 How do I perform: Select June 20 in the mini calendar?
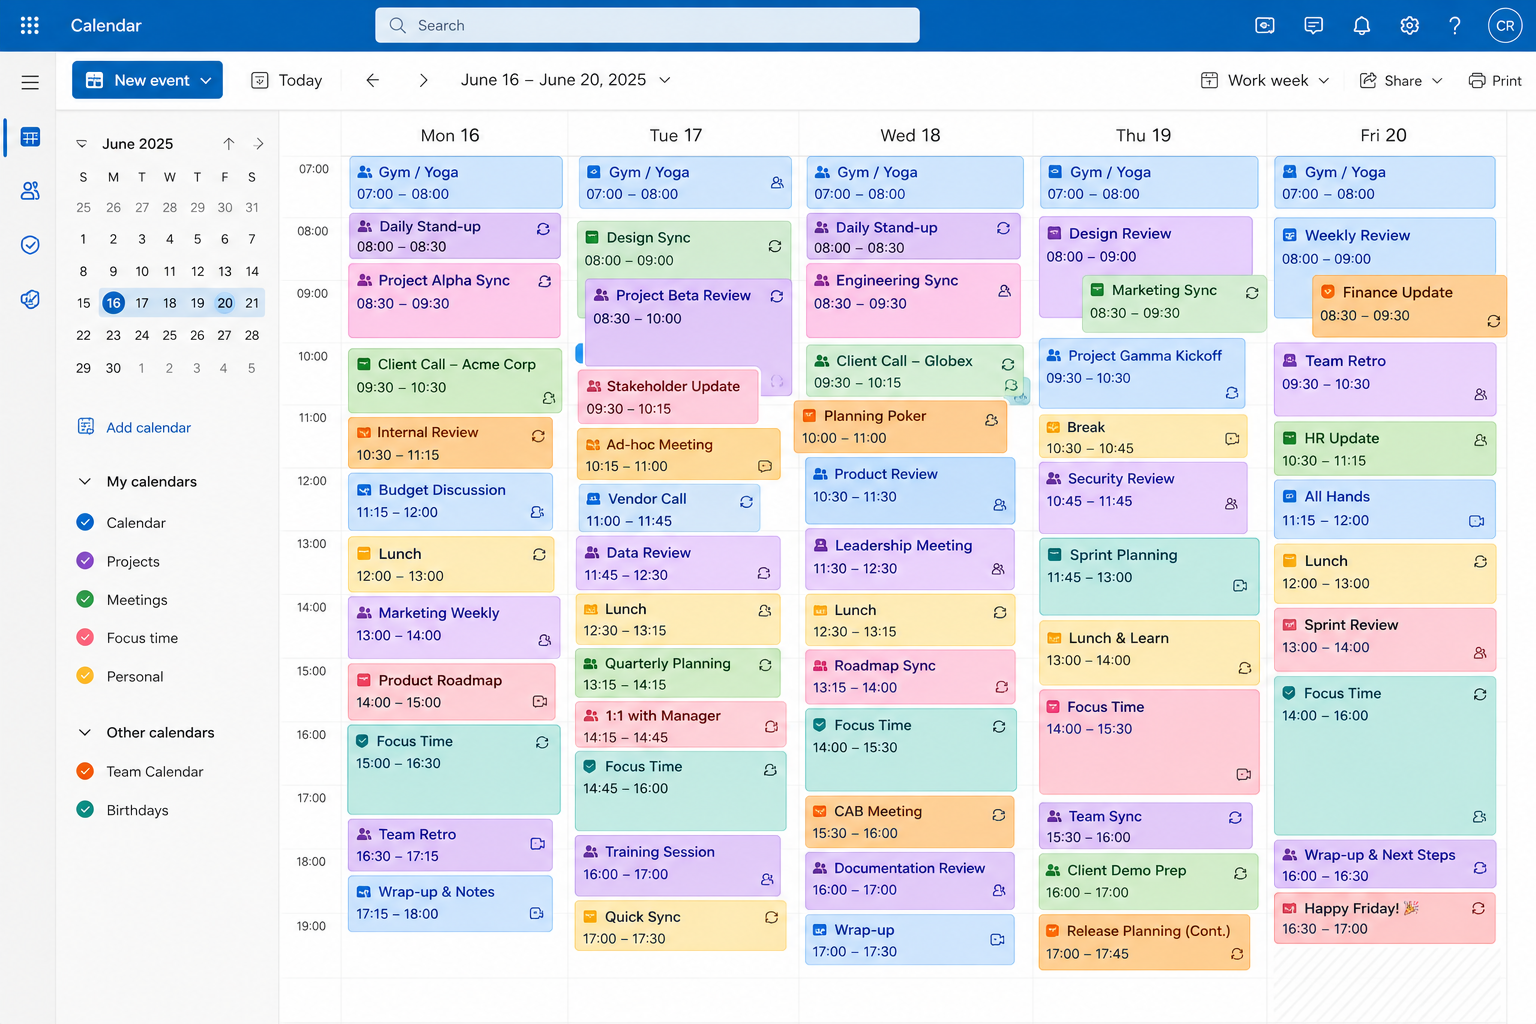coord(225,303)
